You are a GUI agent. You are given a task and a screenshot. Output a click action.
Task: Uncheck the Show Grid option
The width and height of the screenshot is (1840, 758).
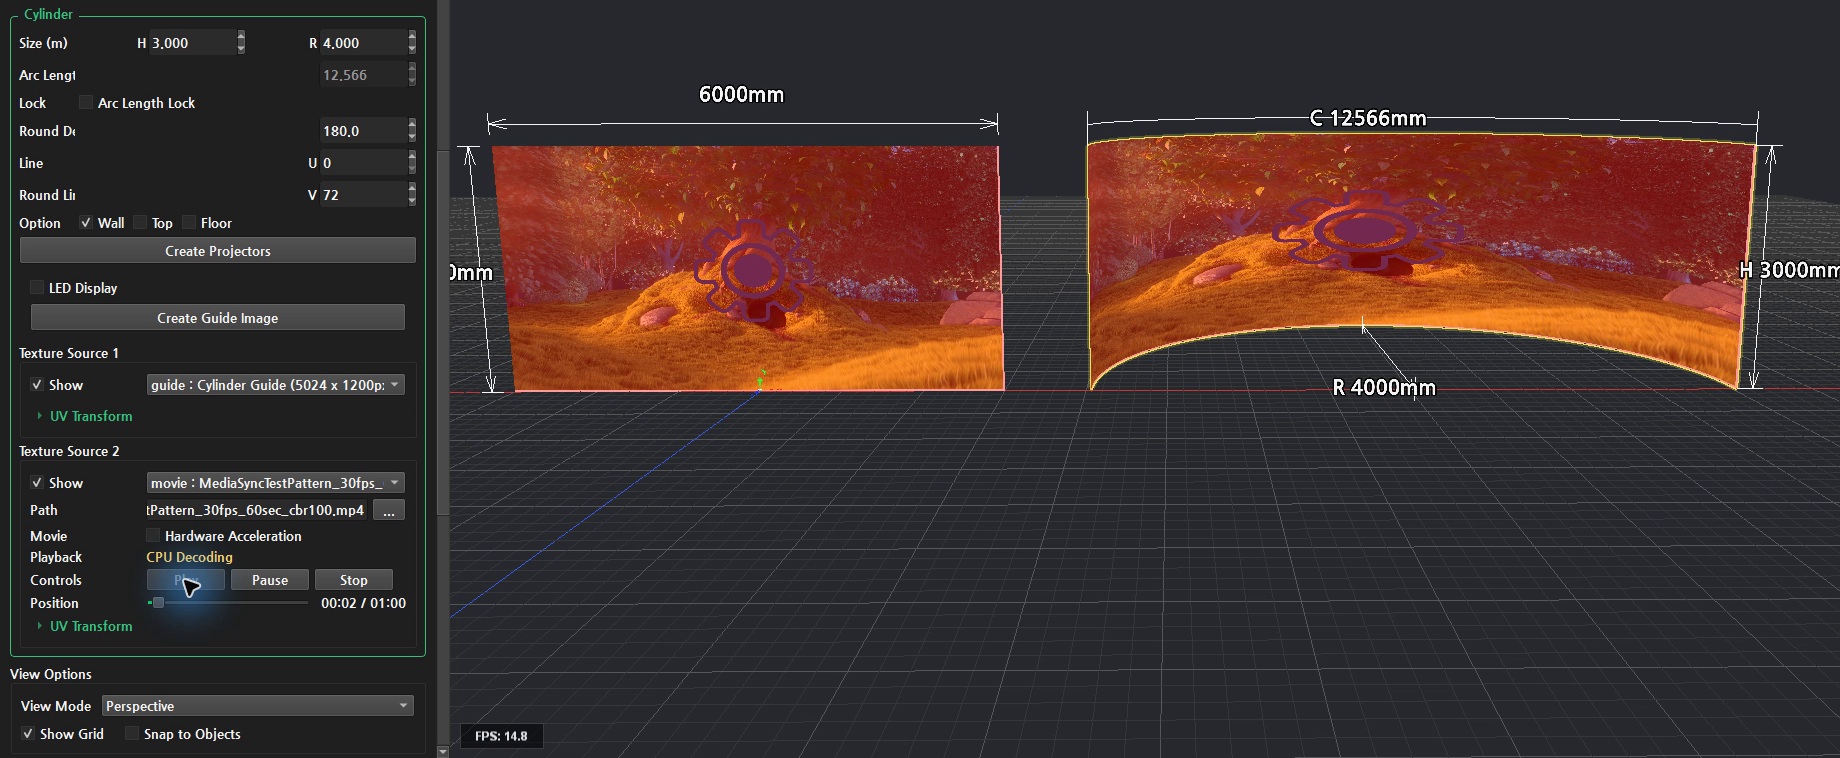pyautogui.click(x=28, y=733)
